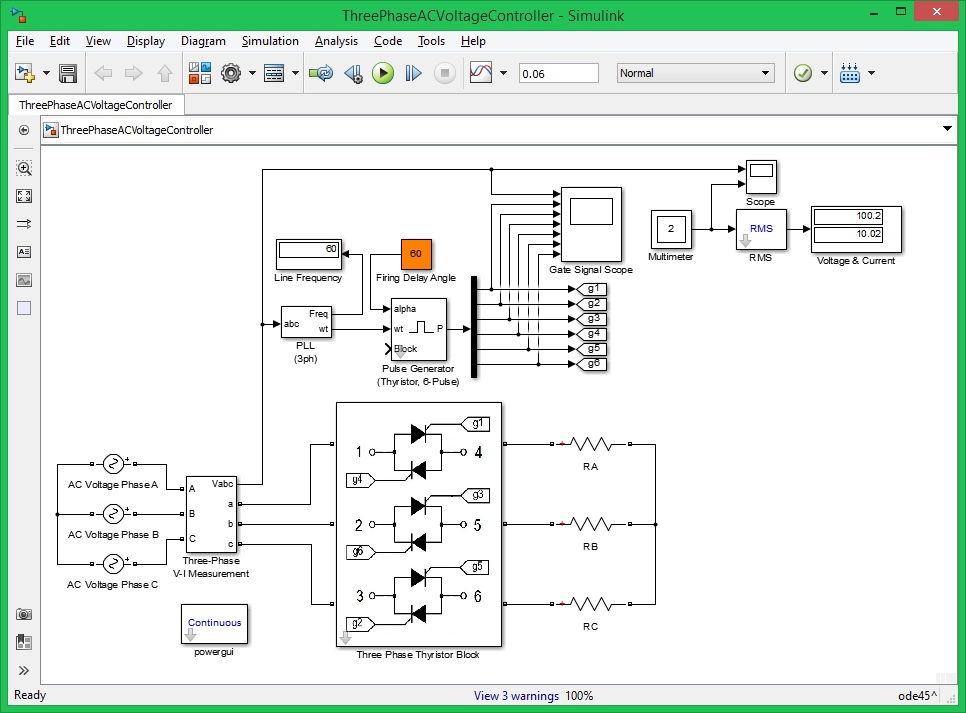Select the Zoom tool in the palette
This screenshot has width=966, height=713.
[24, 168]
